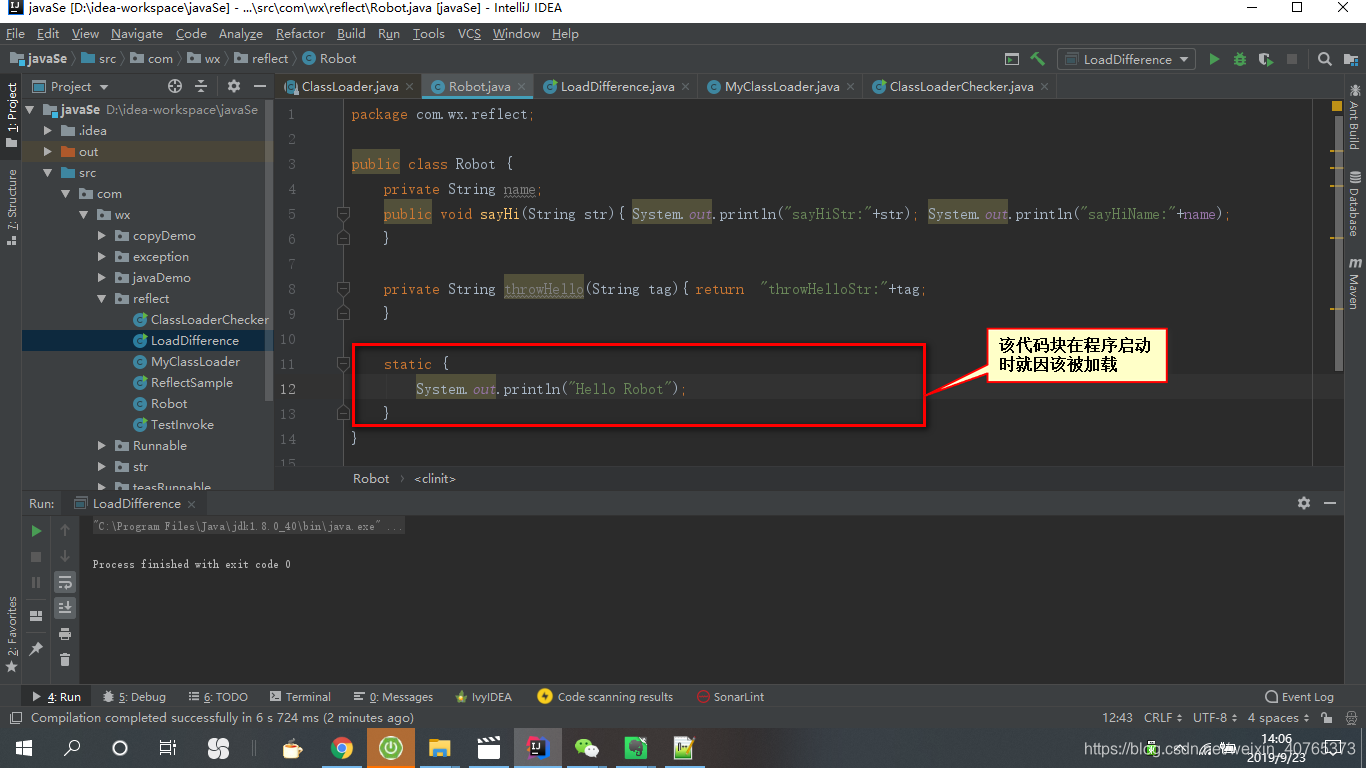Click the scroll-from-source target icon in Project panel
The width and height of the screenshot is (1366, 768).
[x=175, y=86]
